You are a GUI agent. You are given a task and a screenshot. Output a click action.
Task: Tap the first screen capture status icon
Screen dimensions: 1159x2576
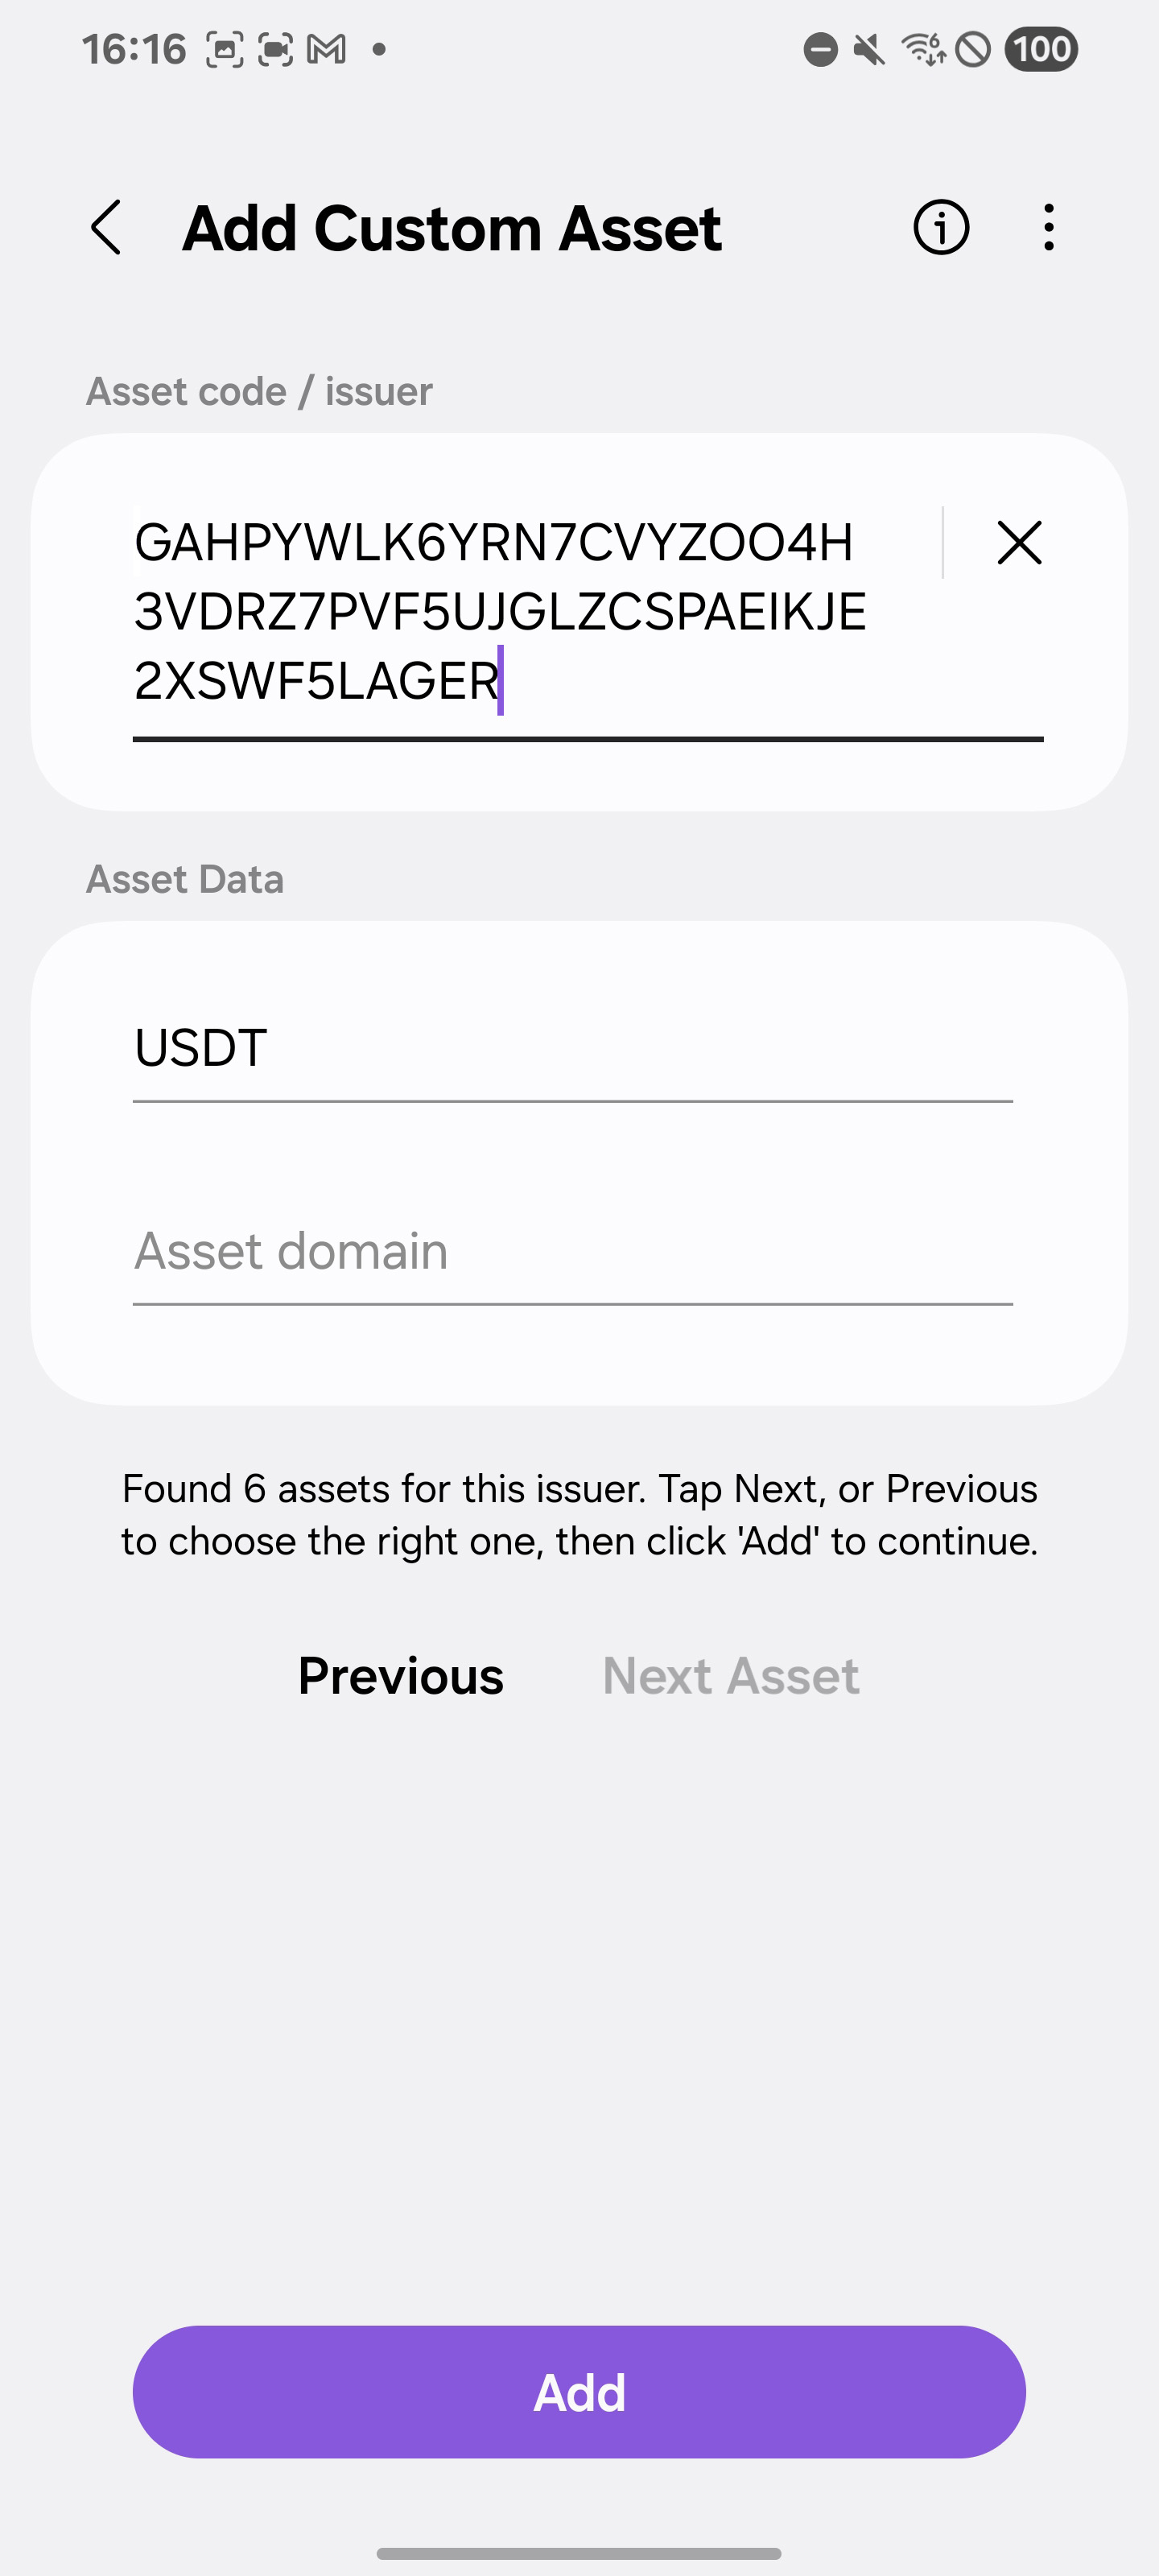click(x=225, y=49)
